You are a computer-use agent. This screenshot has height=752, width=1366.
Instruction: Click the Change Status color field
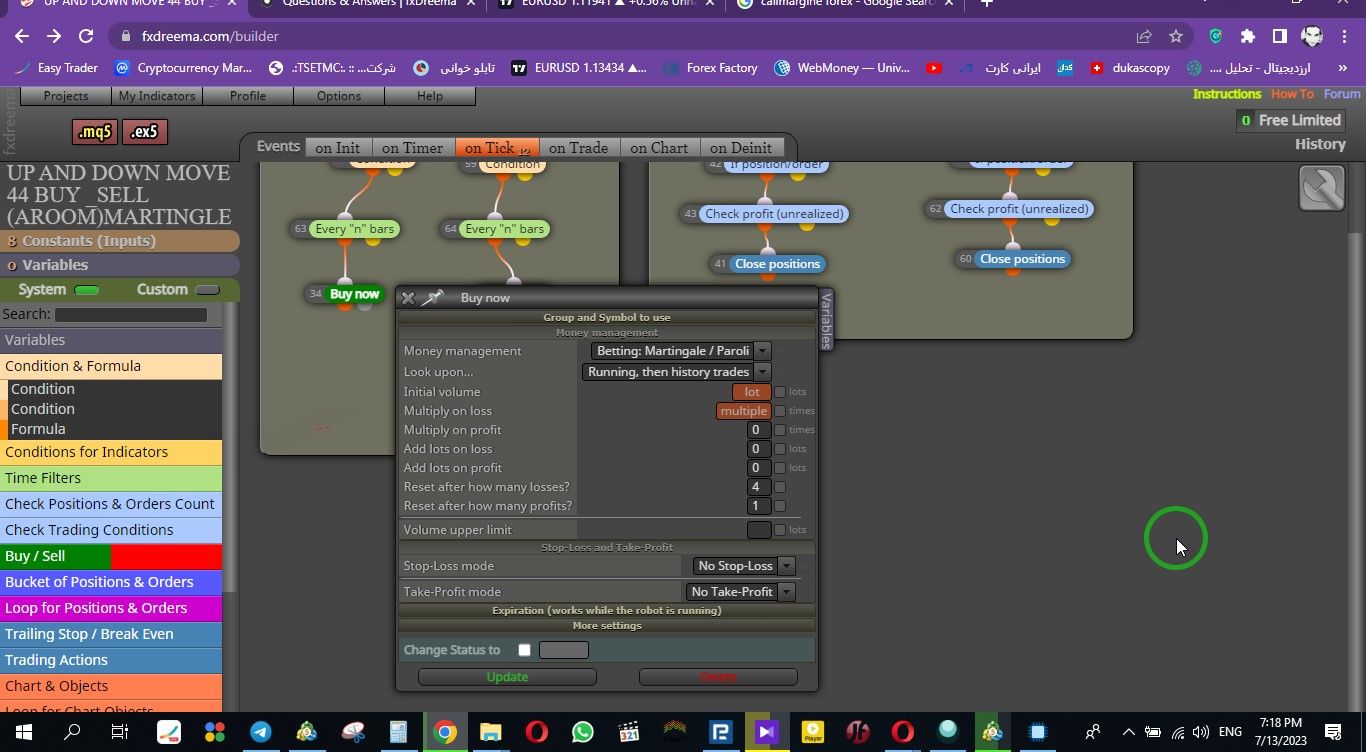tap(564, 650)
